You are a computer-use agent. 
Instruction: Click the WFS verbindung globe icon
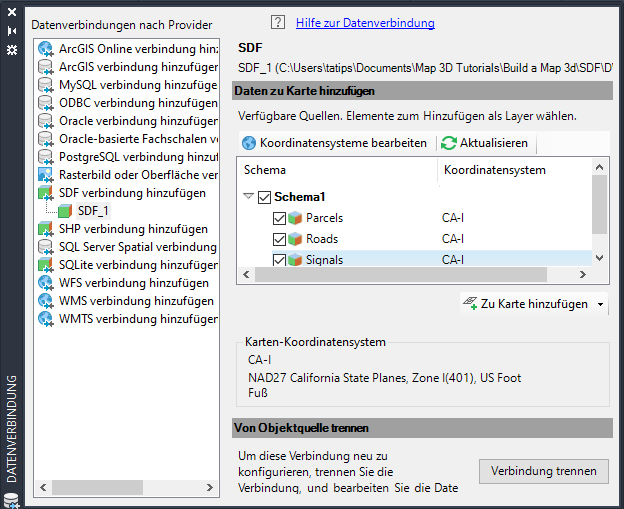(45, 283)
